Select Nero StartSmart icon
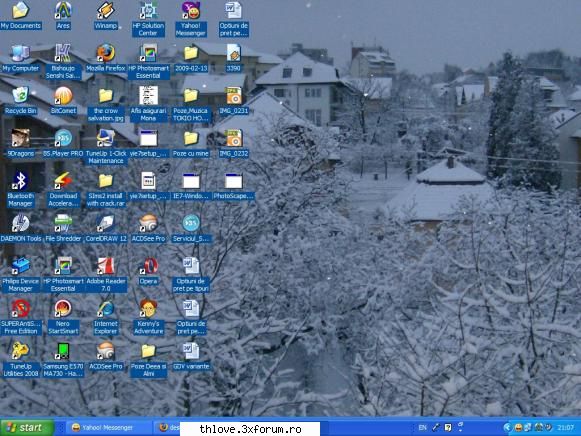Image resolution: width=581 pixels, height=436 pixels. (x=63, y=317)
